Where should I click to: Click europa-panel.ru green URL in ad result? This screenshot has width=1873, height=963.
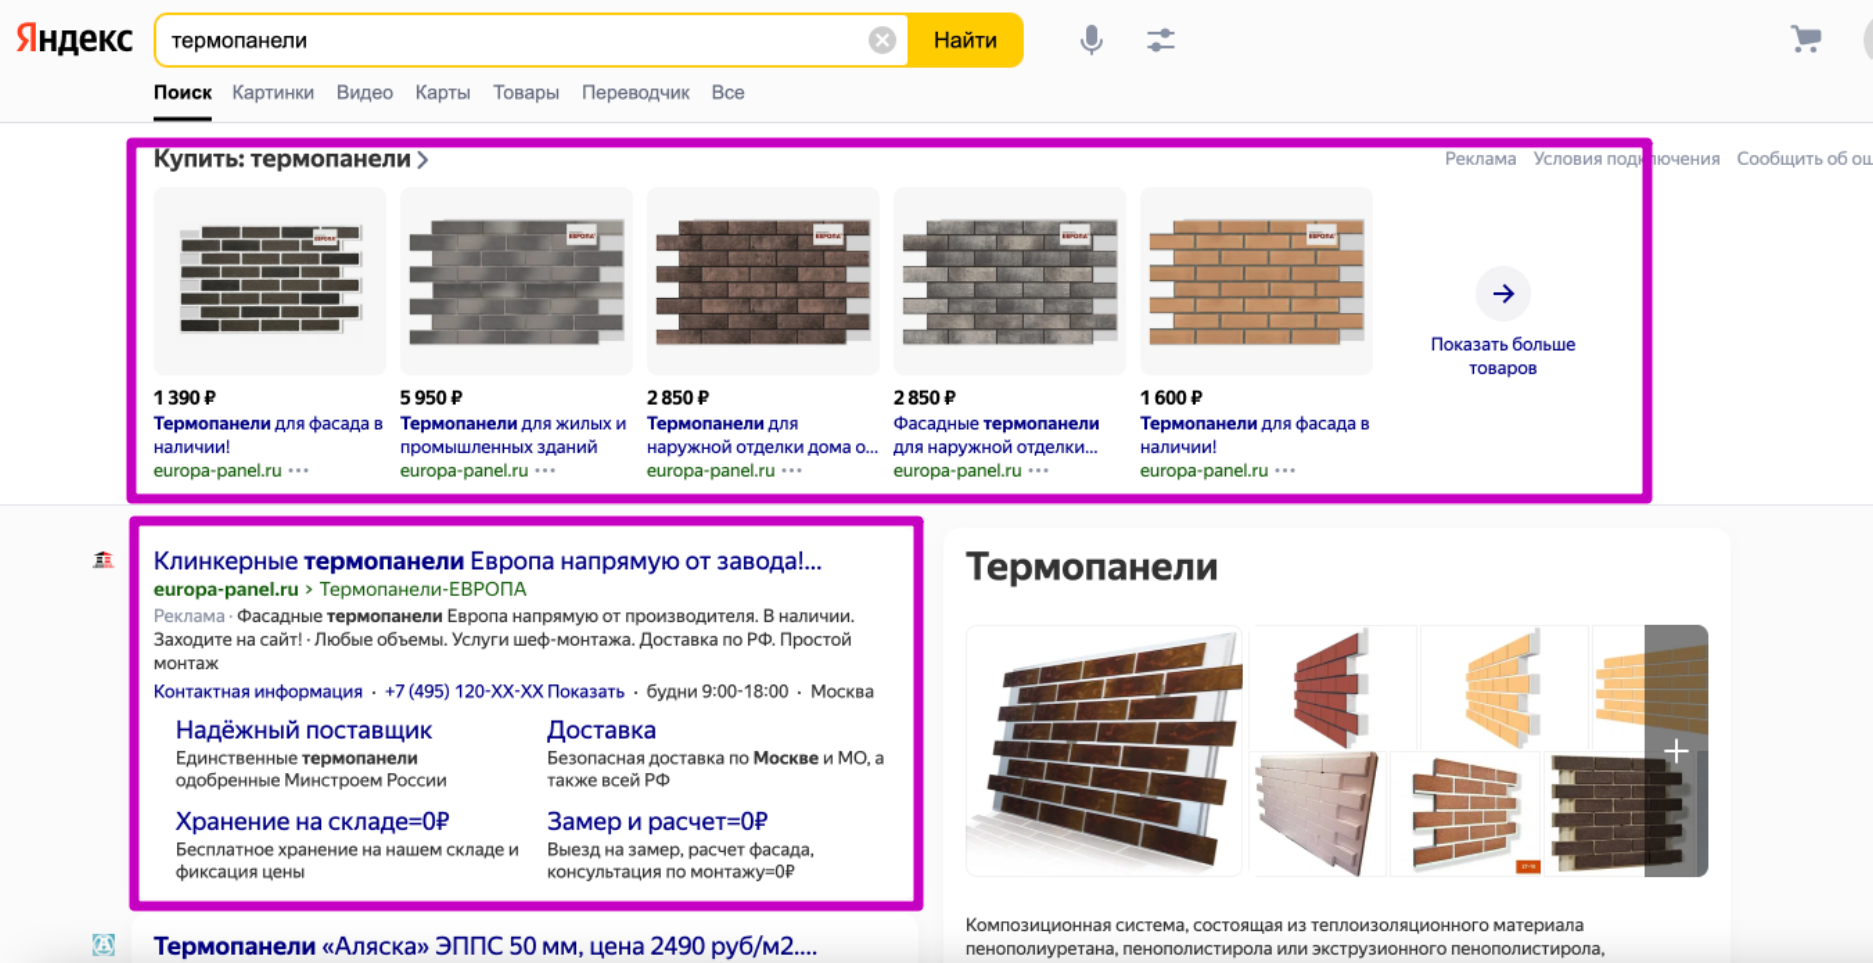tap(226, 590)
